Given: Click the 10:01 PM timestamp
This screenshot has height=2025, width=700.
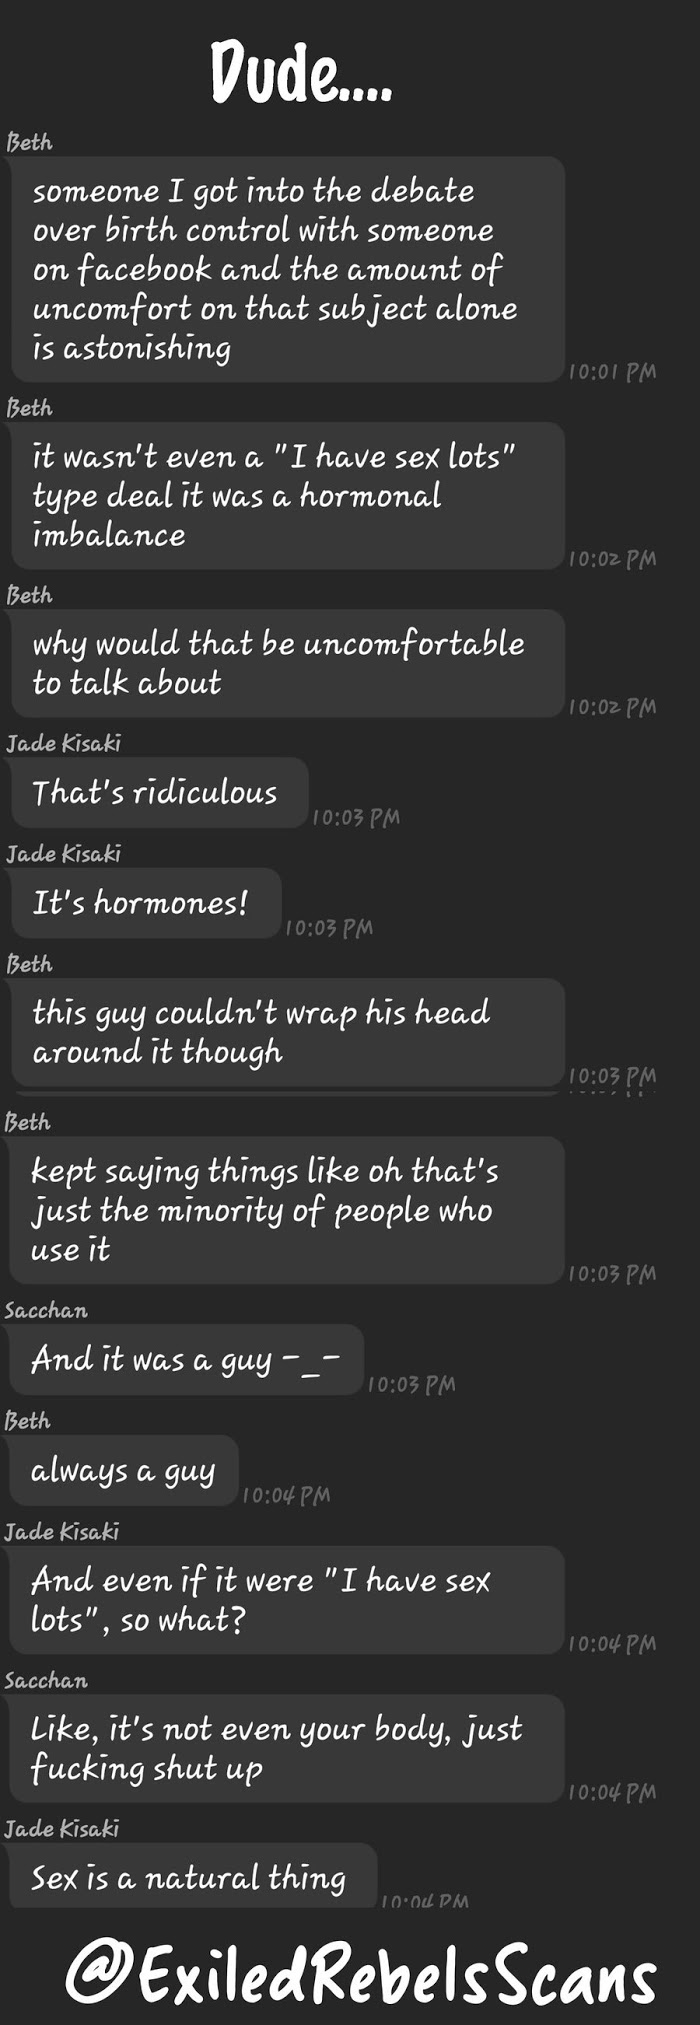Looking at the screenshot, I should click(x=612, y=372).
